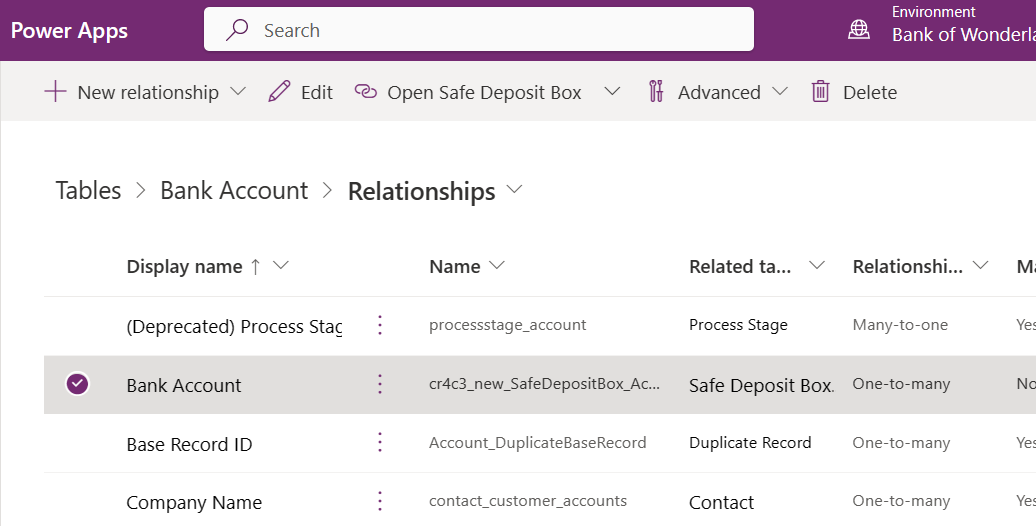Click One-to-many in Safe Deposit Box row
Image resolution: width=1036 pixels, height=526 pixels.
pyautogui.click(x=901, y=384)
